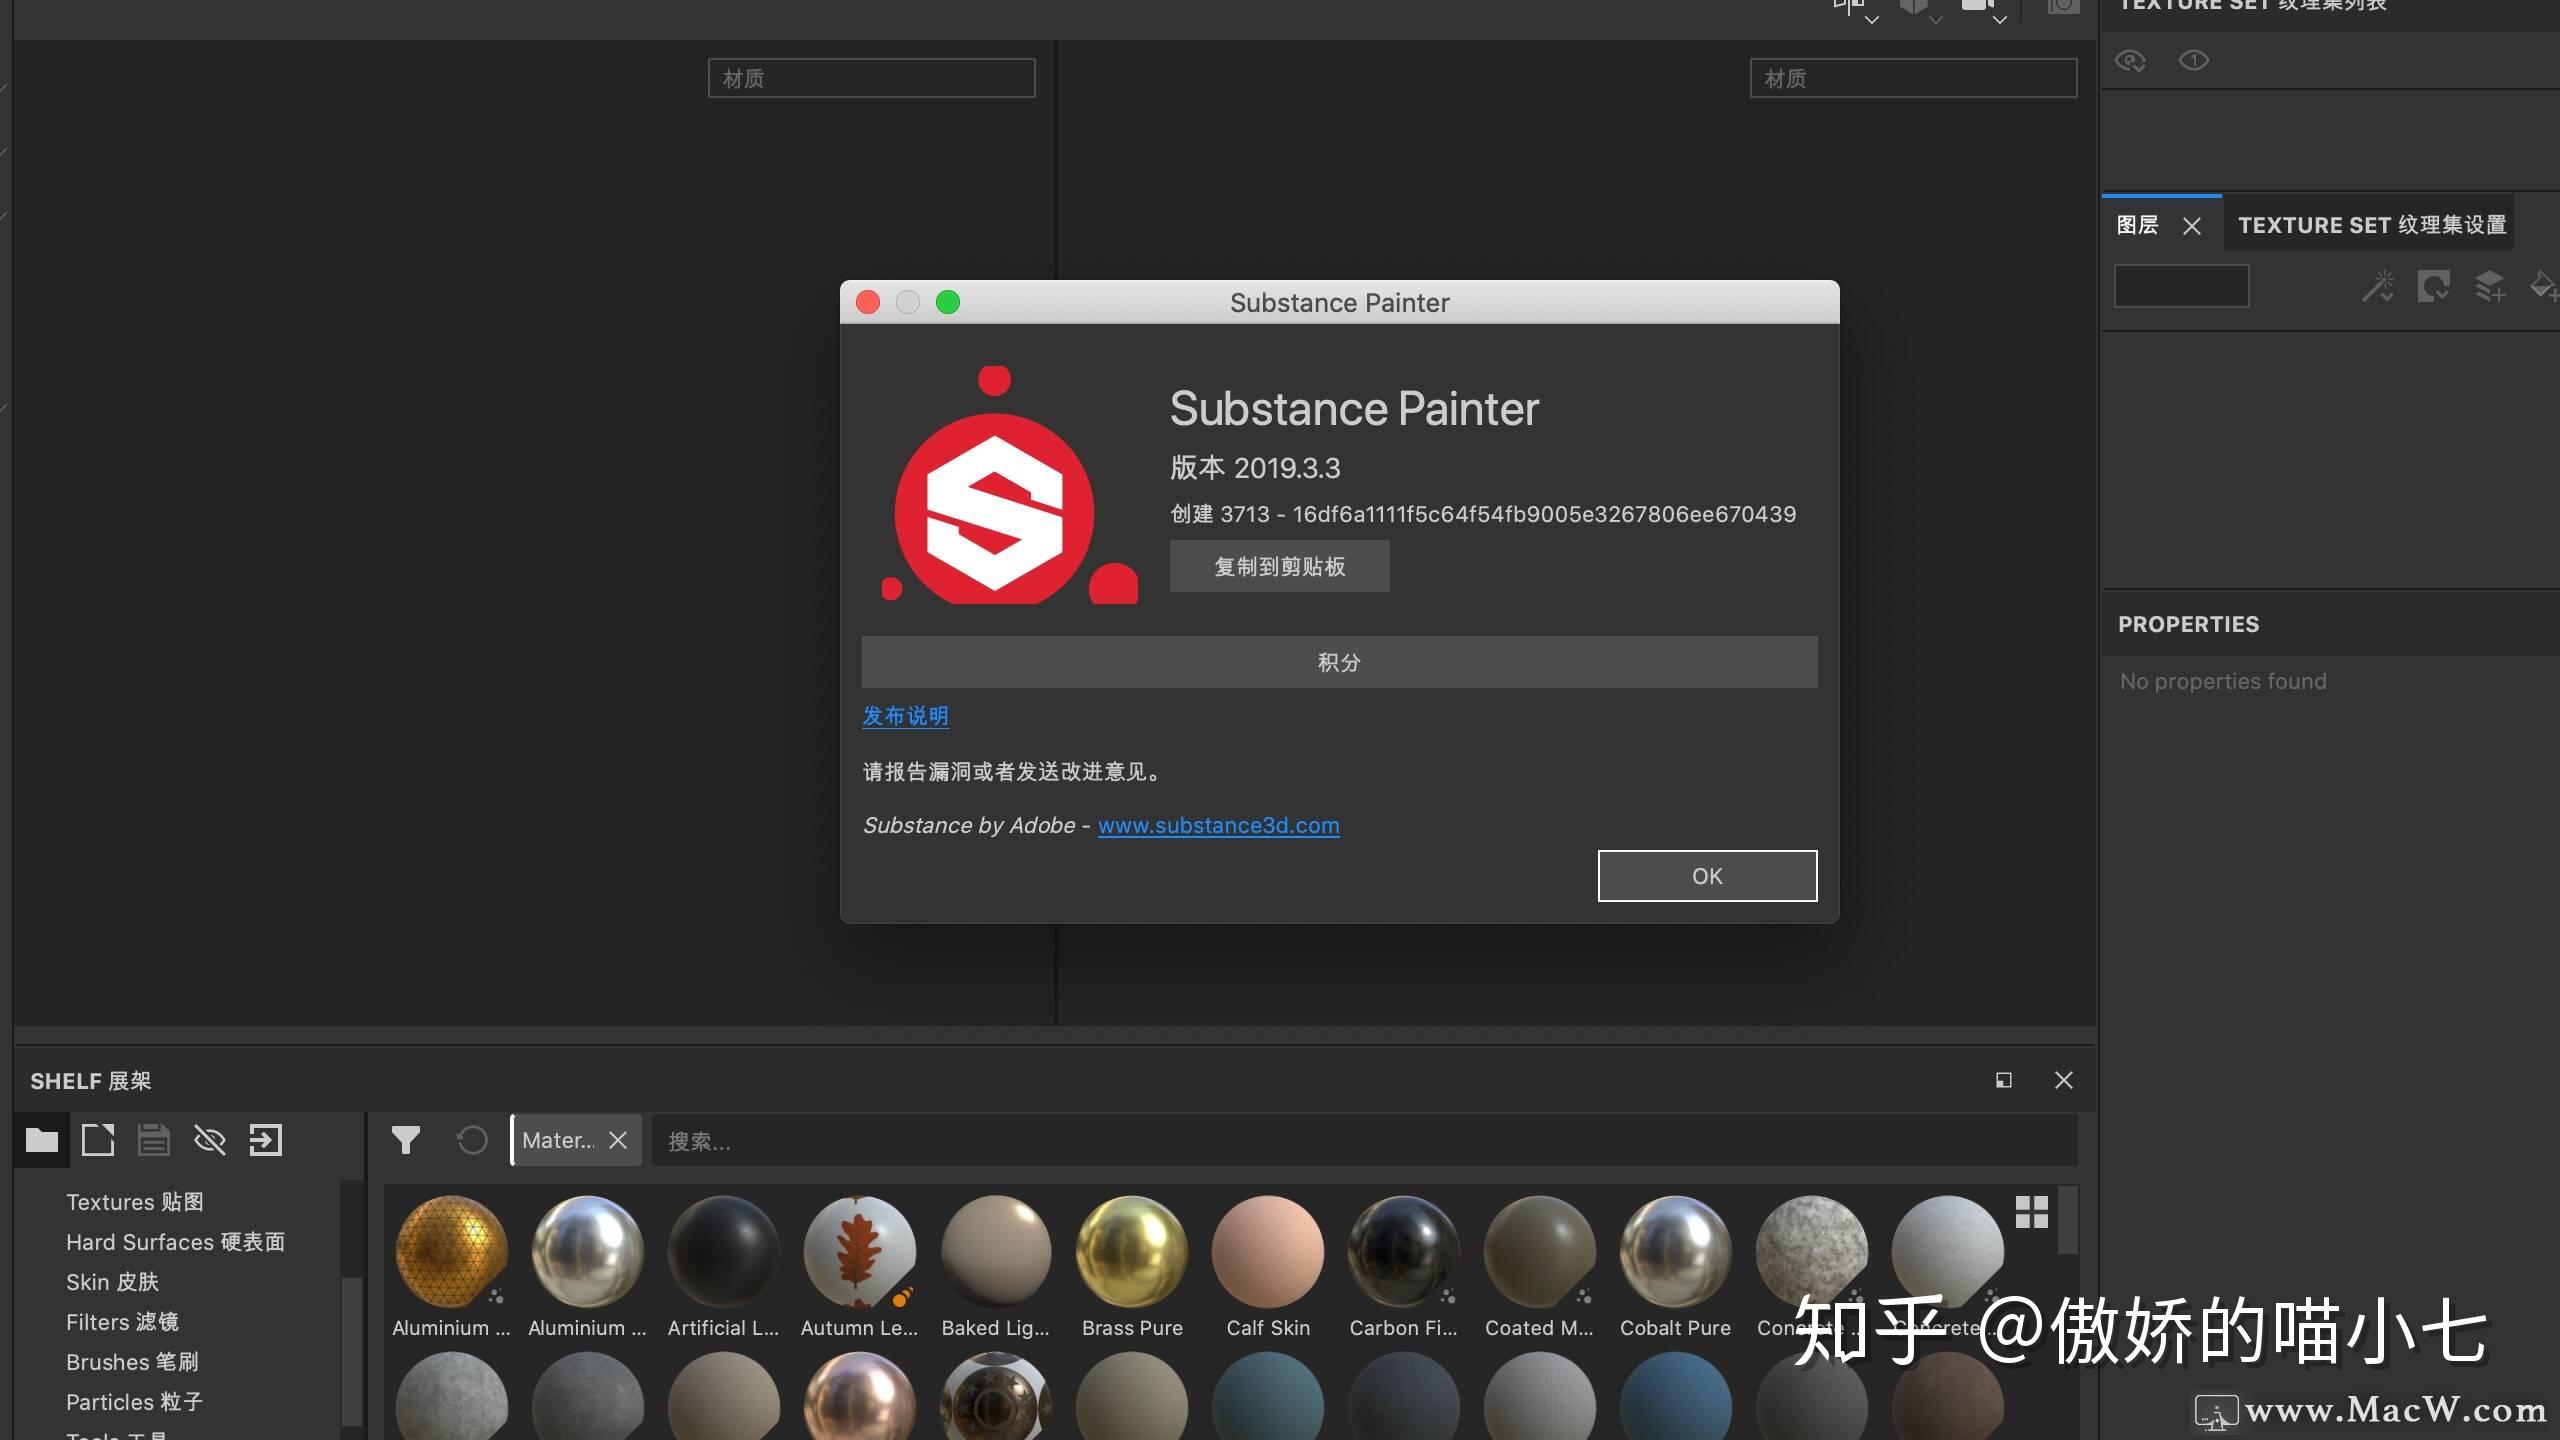Image resolution: width=2560 pixels, height=1440 pixels.
Task: Click the add effect magic wand icon
Action: [2377, 287]
